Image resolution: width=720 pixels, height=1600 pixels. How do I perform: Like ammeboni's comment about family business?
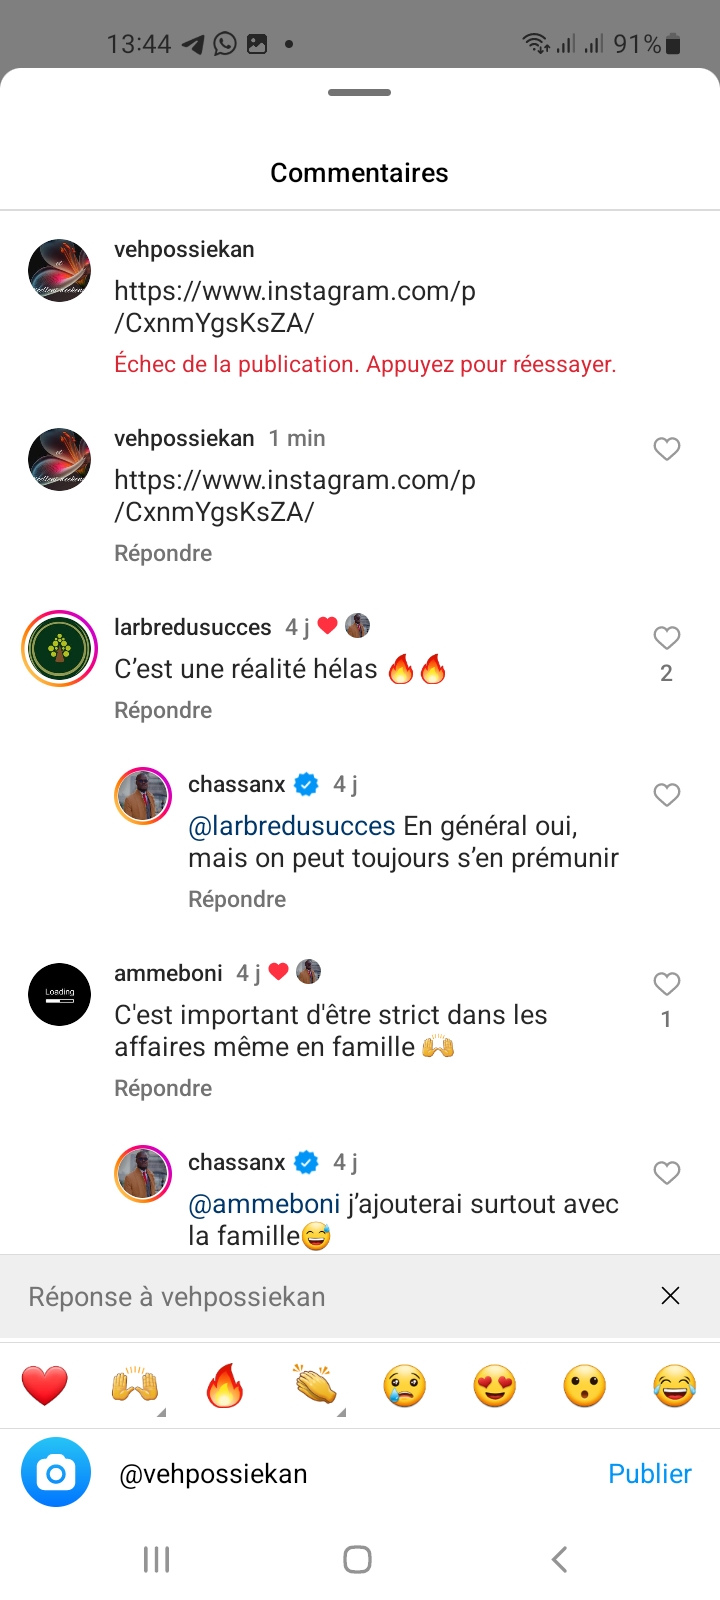(x=667, y=984)
